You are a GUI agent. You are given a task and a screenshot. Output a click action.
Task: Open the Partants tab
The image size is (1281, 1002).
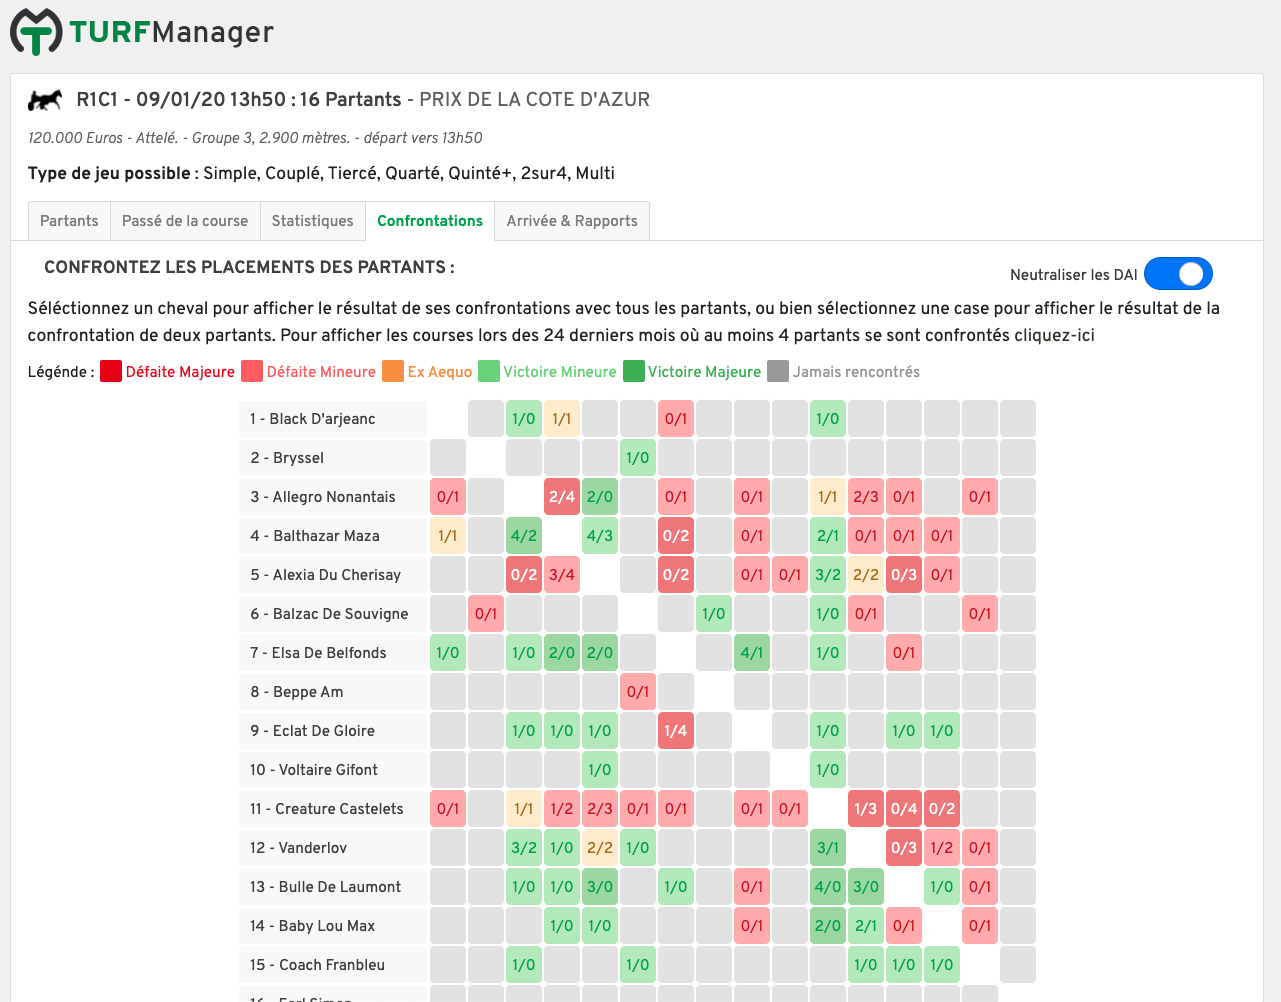[69, 221]
